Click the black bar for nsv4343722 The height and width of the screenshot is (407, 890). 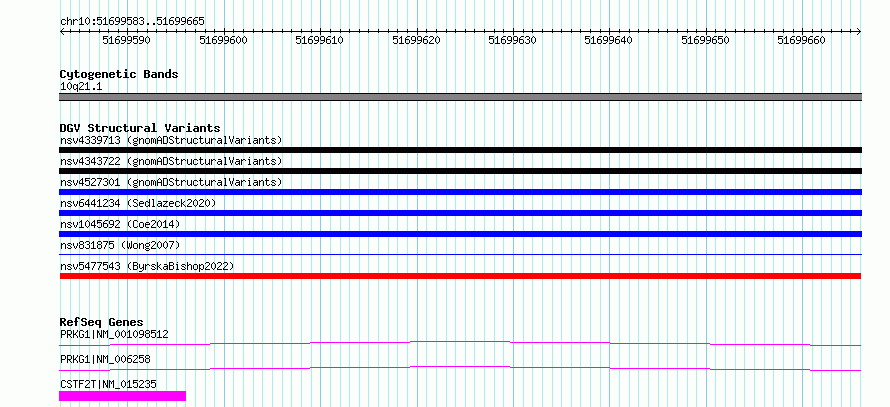point(460,171)
